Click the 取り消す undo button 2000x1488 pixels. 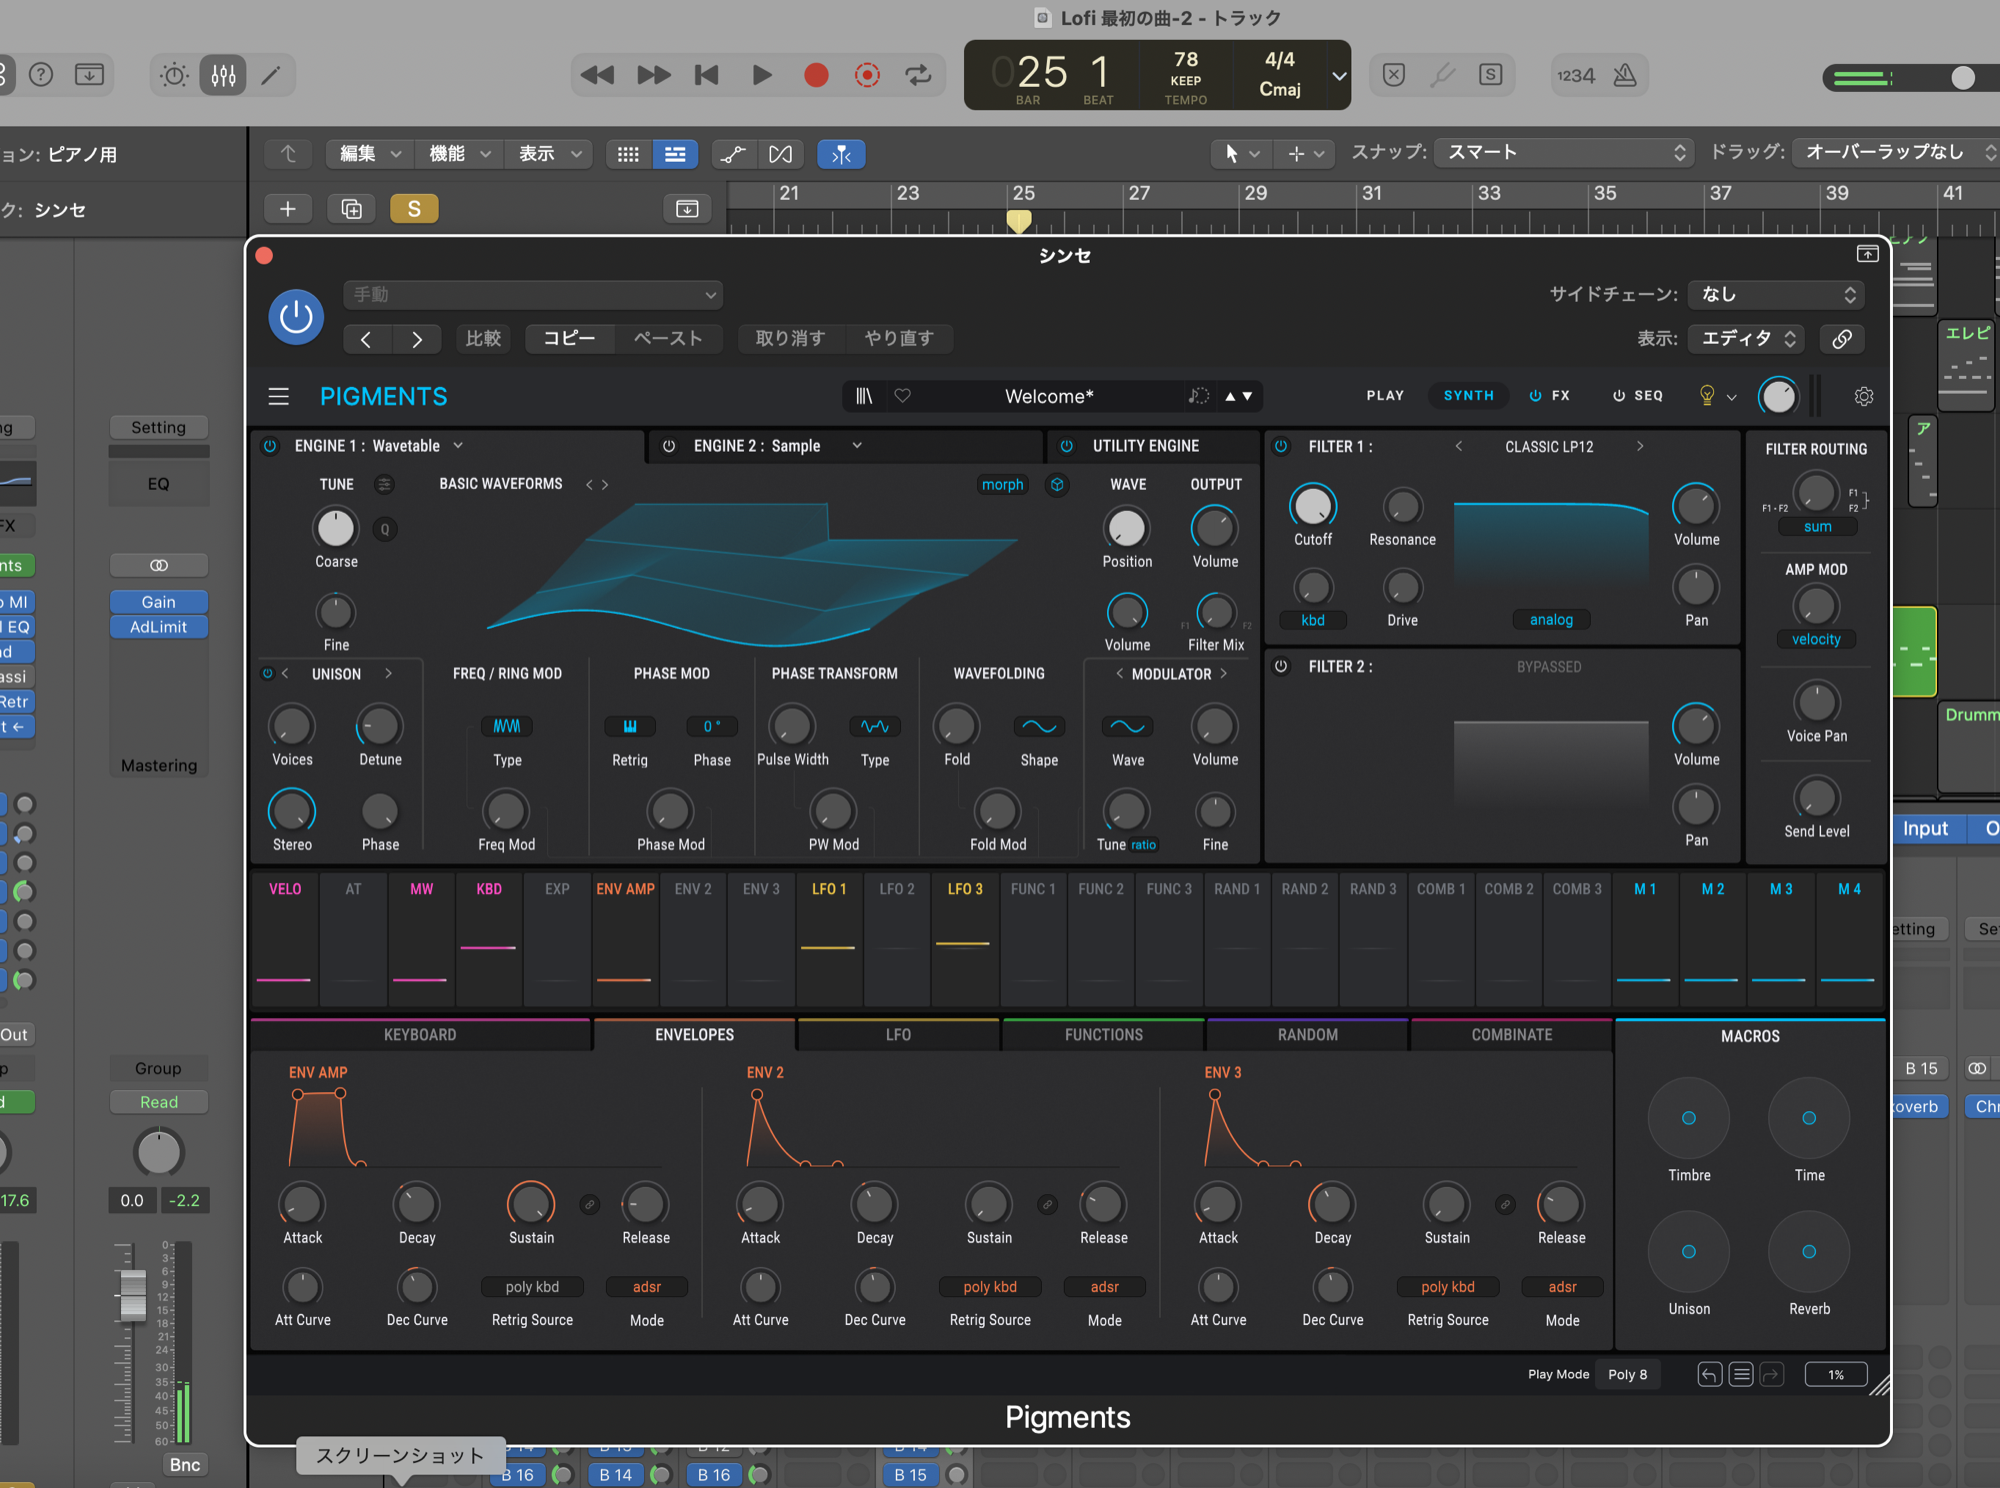tap(790, 339)
